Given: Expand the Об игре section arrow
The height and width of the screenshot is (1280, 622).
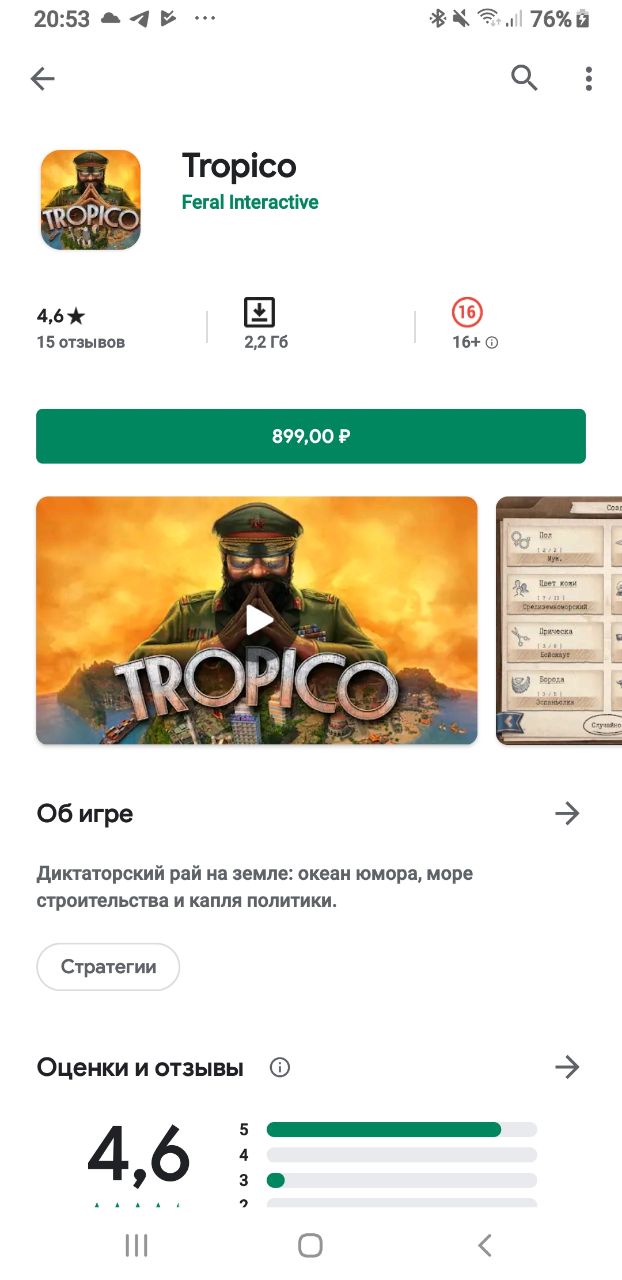Looking at the screenshot, I should tap(567, 814).
